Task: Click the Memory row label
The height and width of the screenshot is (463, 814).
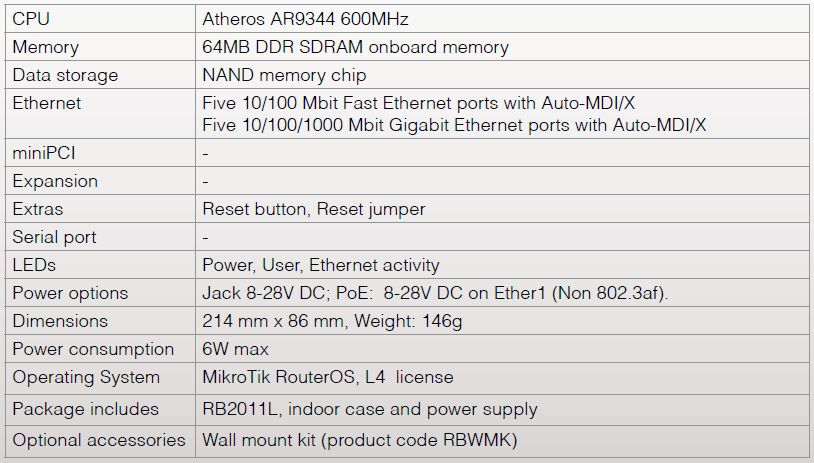Action: 46,47
